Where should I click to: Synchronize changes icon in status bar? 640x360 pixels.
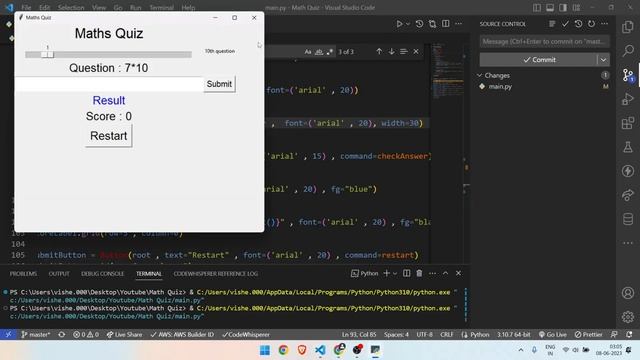point(62,334)
